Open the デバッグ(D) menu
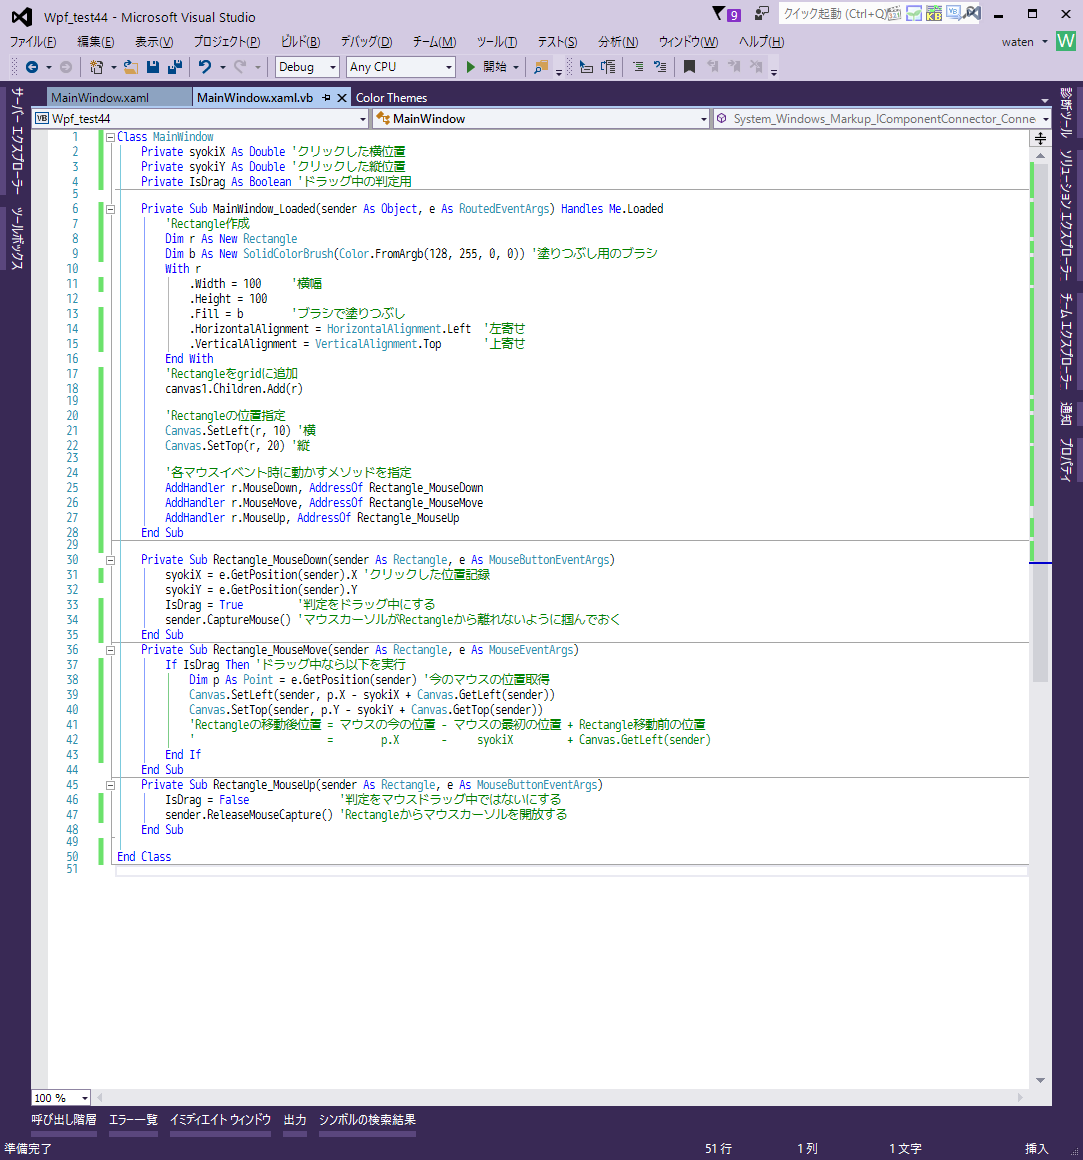This screenshot has width=1083, height=1160. tap(366, 41)
